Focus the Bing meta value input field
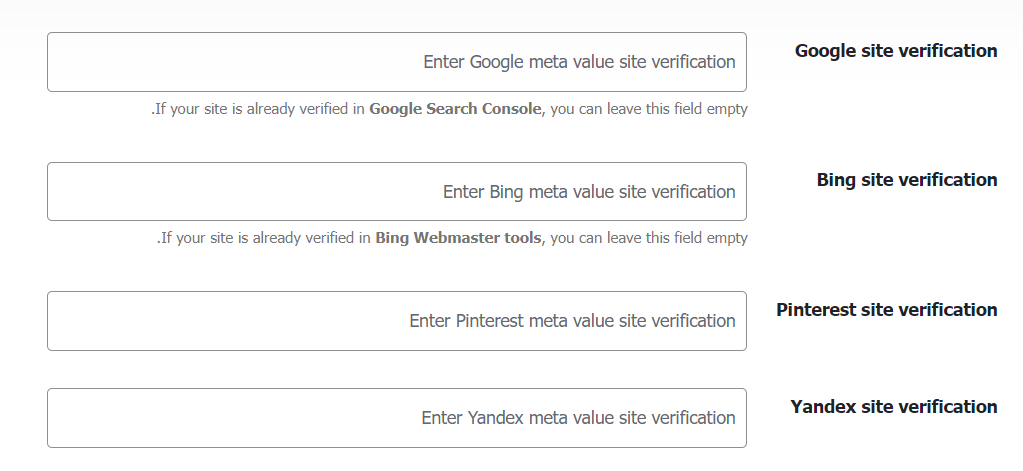The height and width of the screenshot is (471, 1023). pos(300,192)
